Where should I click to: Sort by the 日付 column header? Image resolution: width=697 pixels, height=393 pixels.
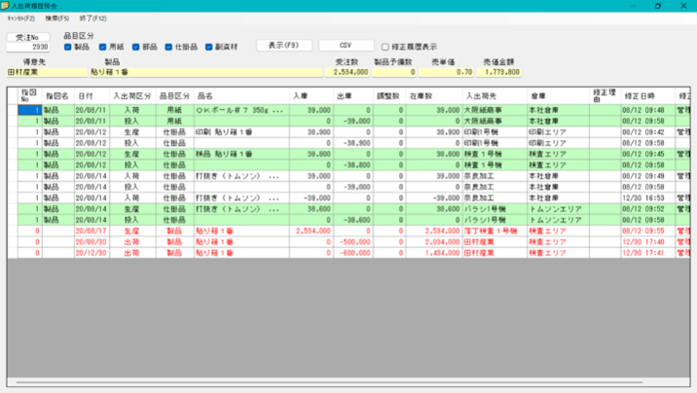[x=92, y=96]
